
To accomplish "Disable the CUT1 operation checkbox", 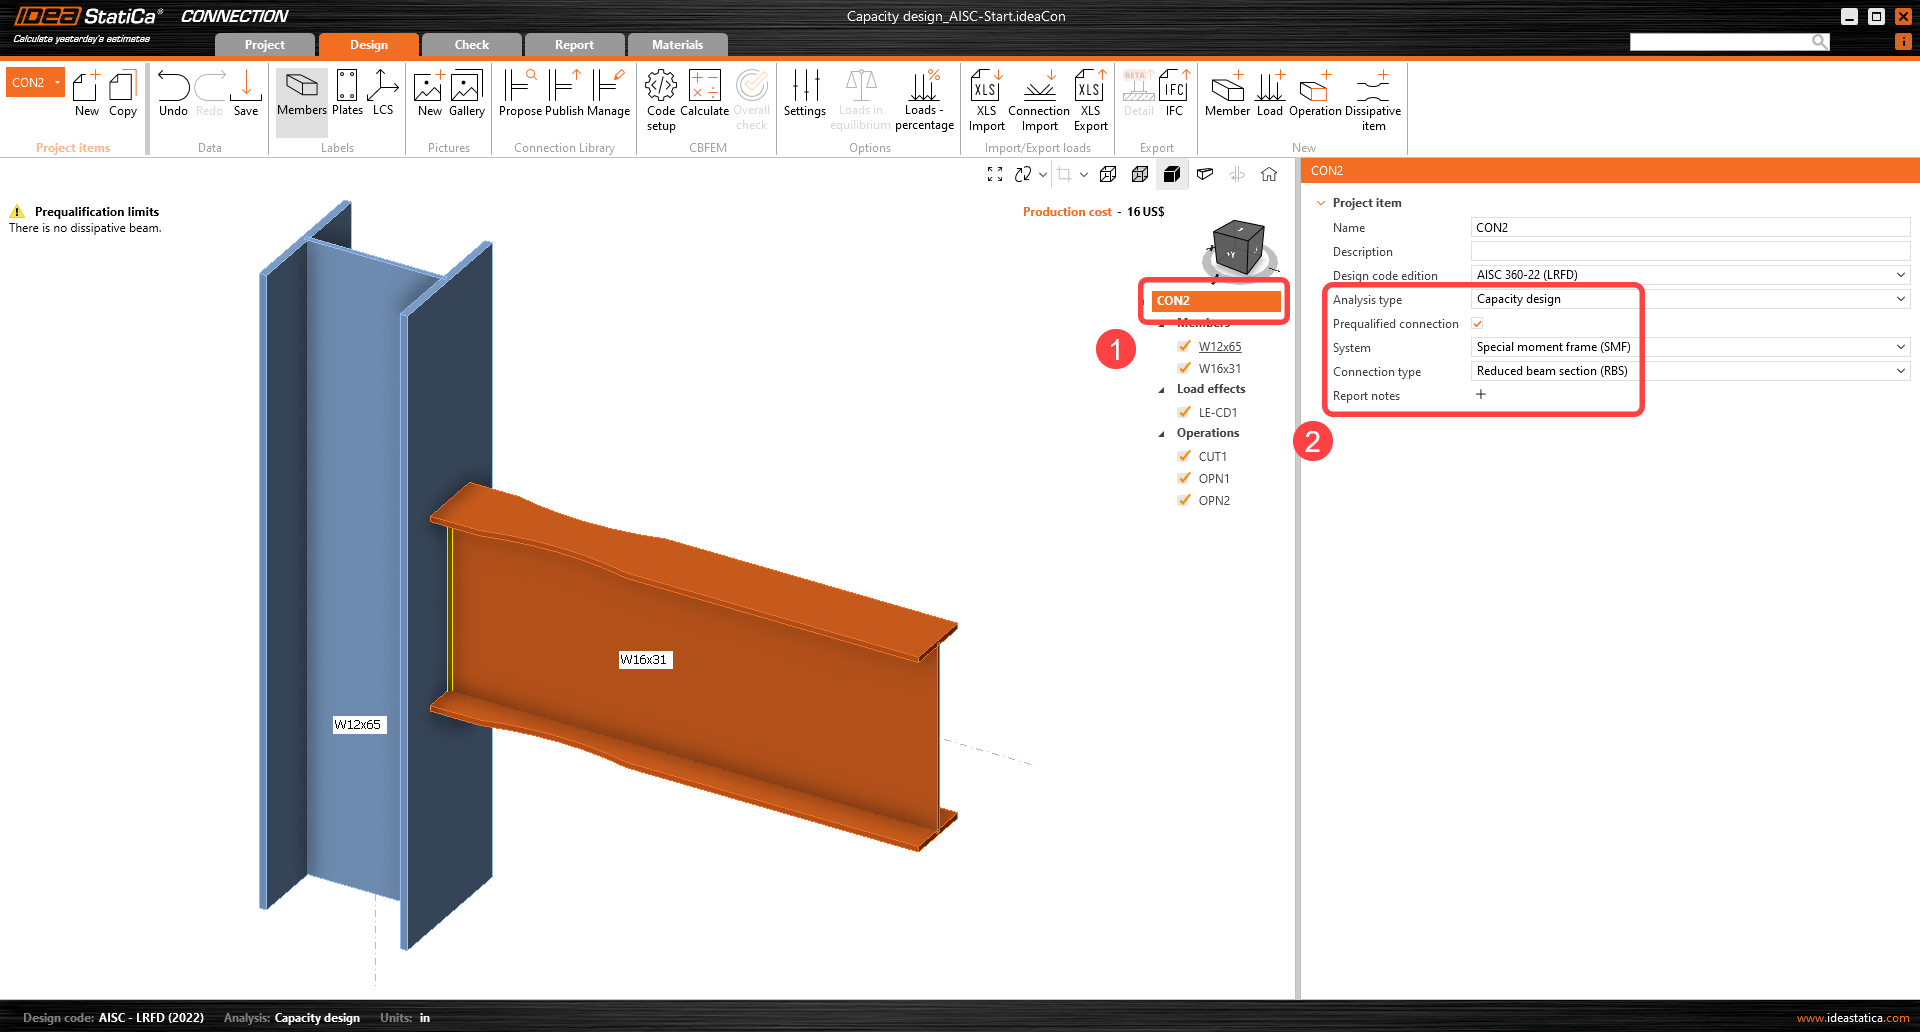I will 1185,456.
